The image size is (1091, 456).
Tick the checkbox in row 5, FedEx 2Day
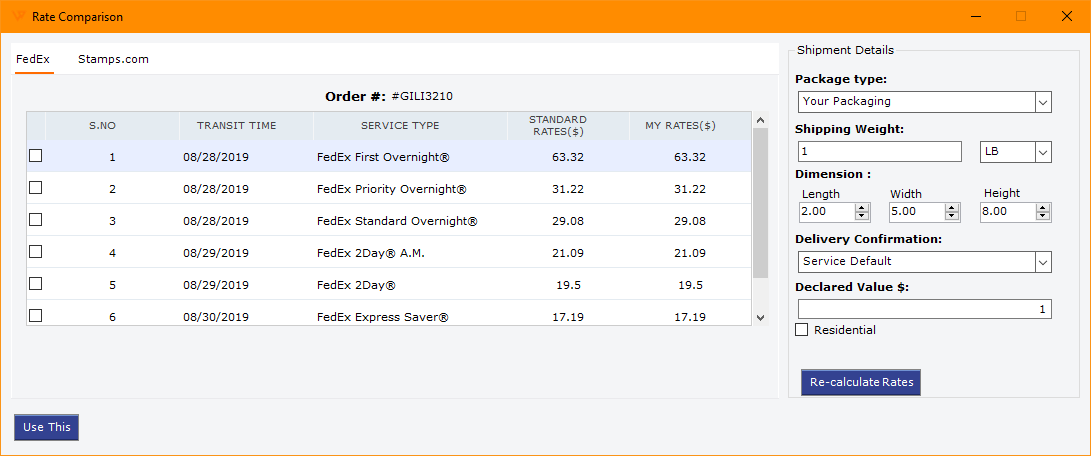(x=35, y=283)
